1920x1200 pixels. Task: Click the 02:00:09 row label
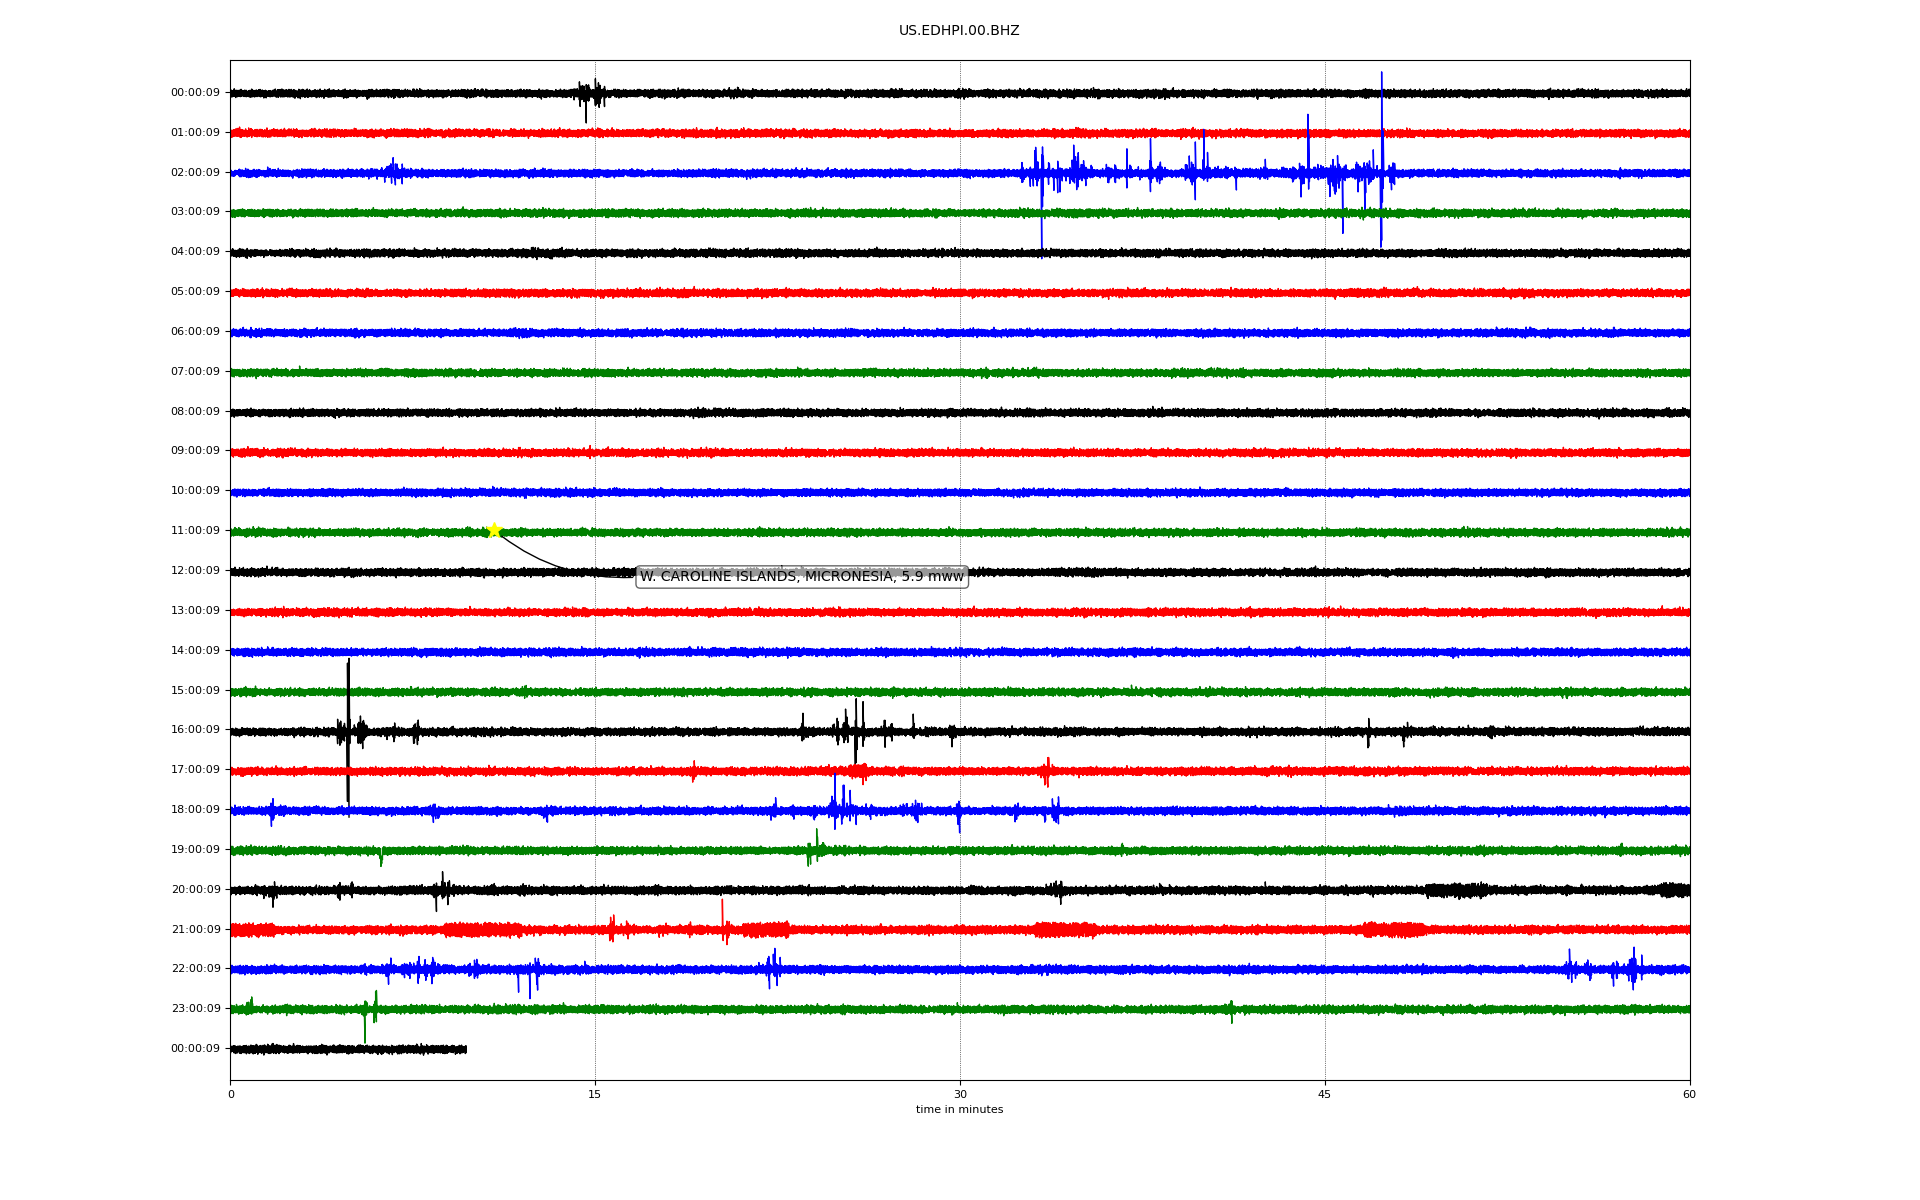click(x=195, y=173)
